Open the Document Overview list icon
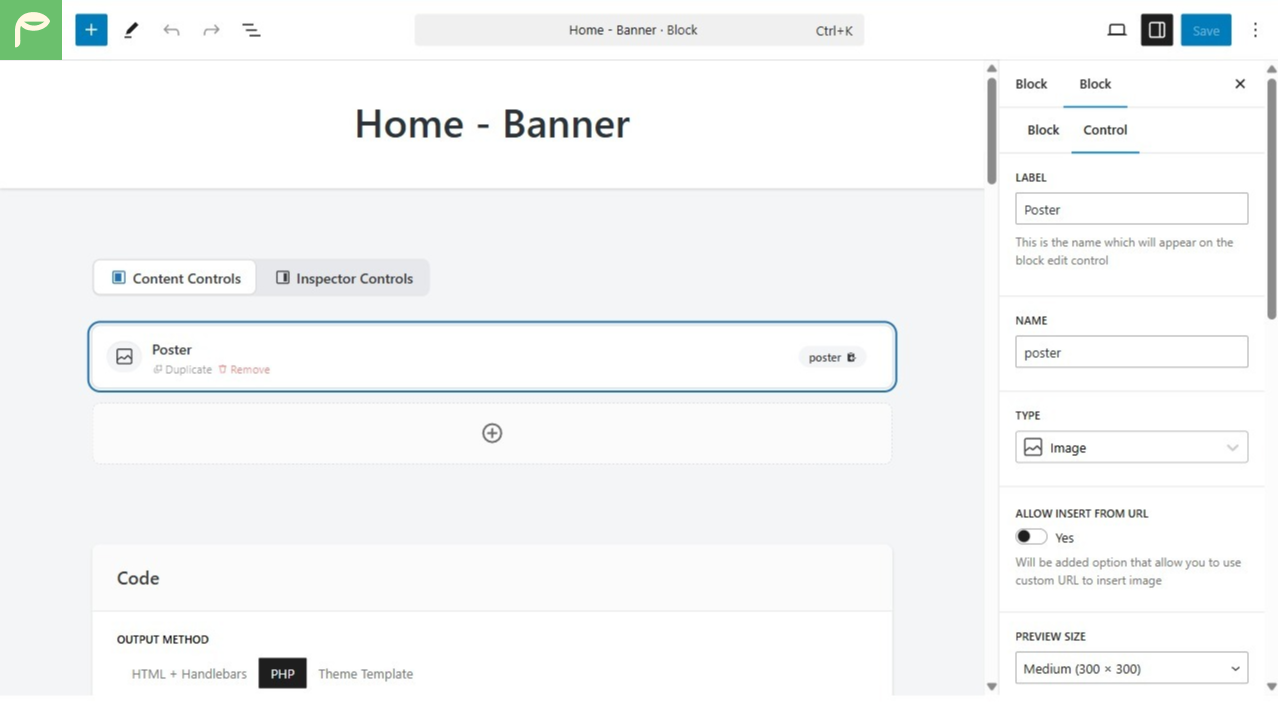The image size is (1279, 718). (251, 30)
